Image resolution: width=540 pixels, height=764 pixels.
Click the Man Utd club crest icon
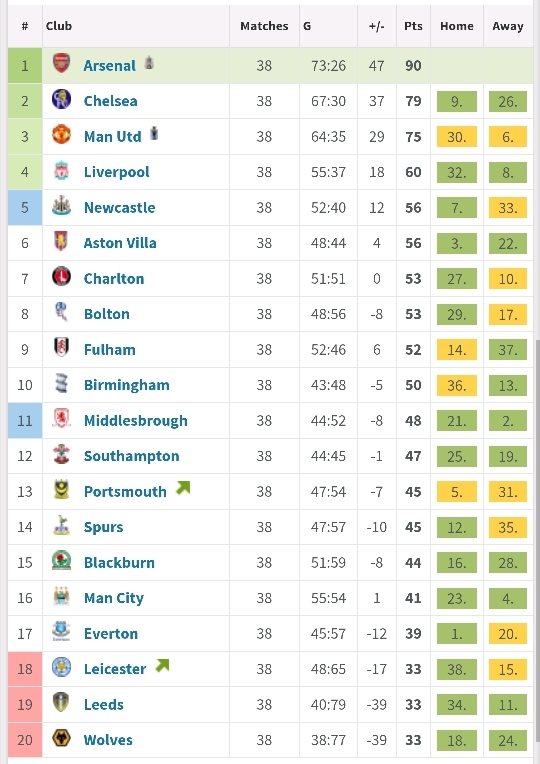pos(61,135)
